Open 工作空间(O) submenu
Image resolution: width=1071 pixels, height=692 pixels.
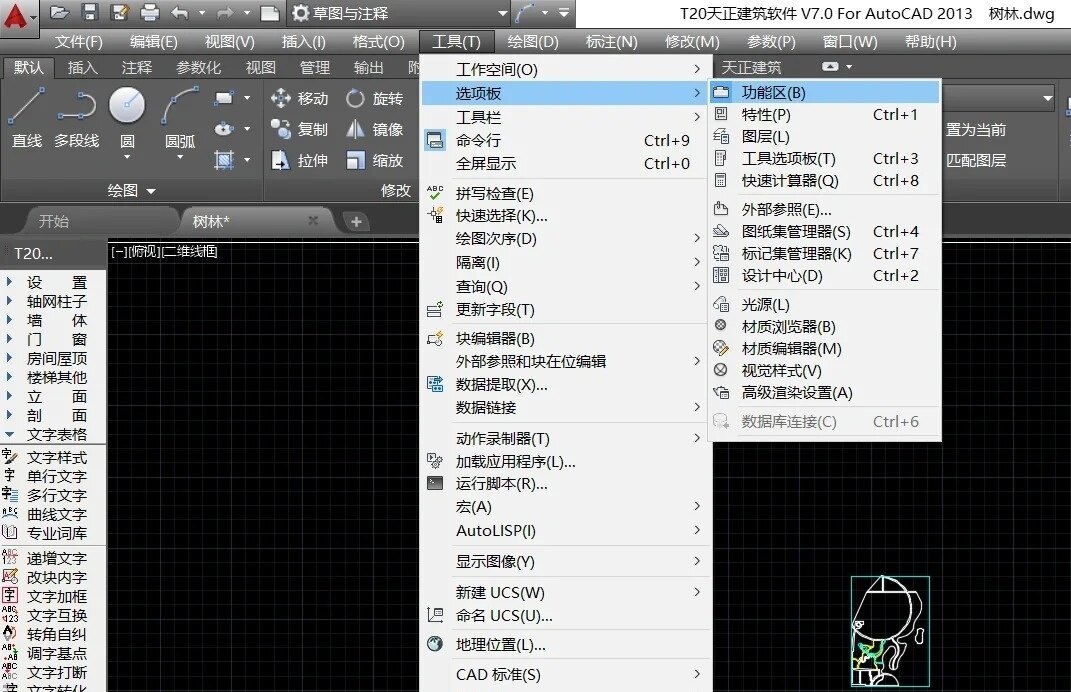566,69
